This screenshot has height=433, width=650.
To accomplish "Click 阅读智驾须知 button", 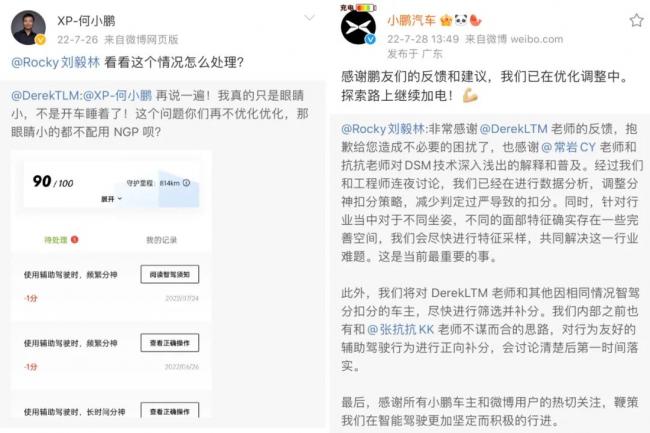I will (x=170, y=274).
